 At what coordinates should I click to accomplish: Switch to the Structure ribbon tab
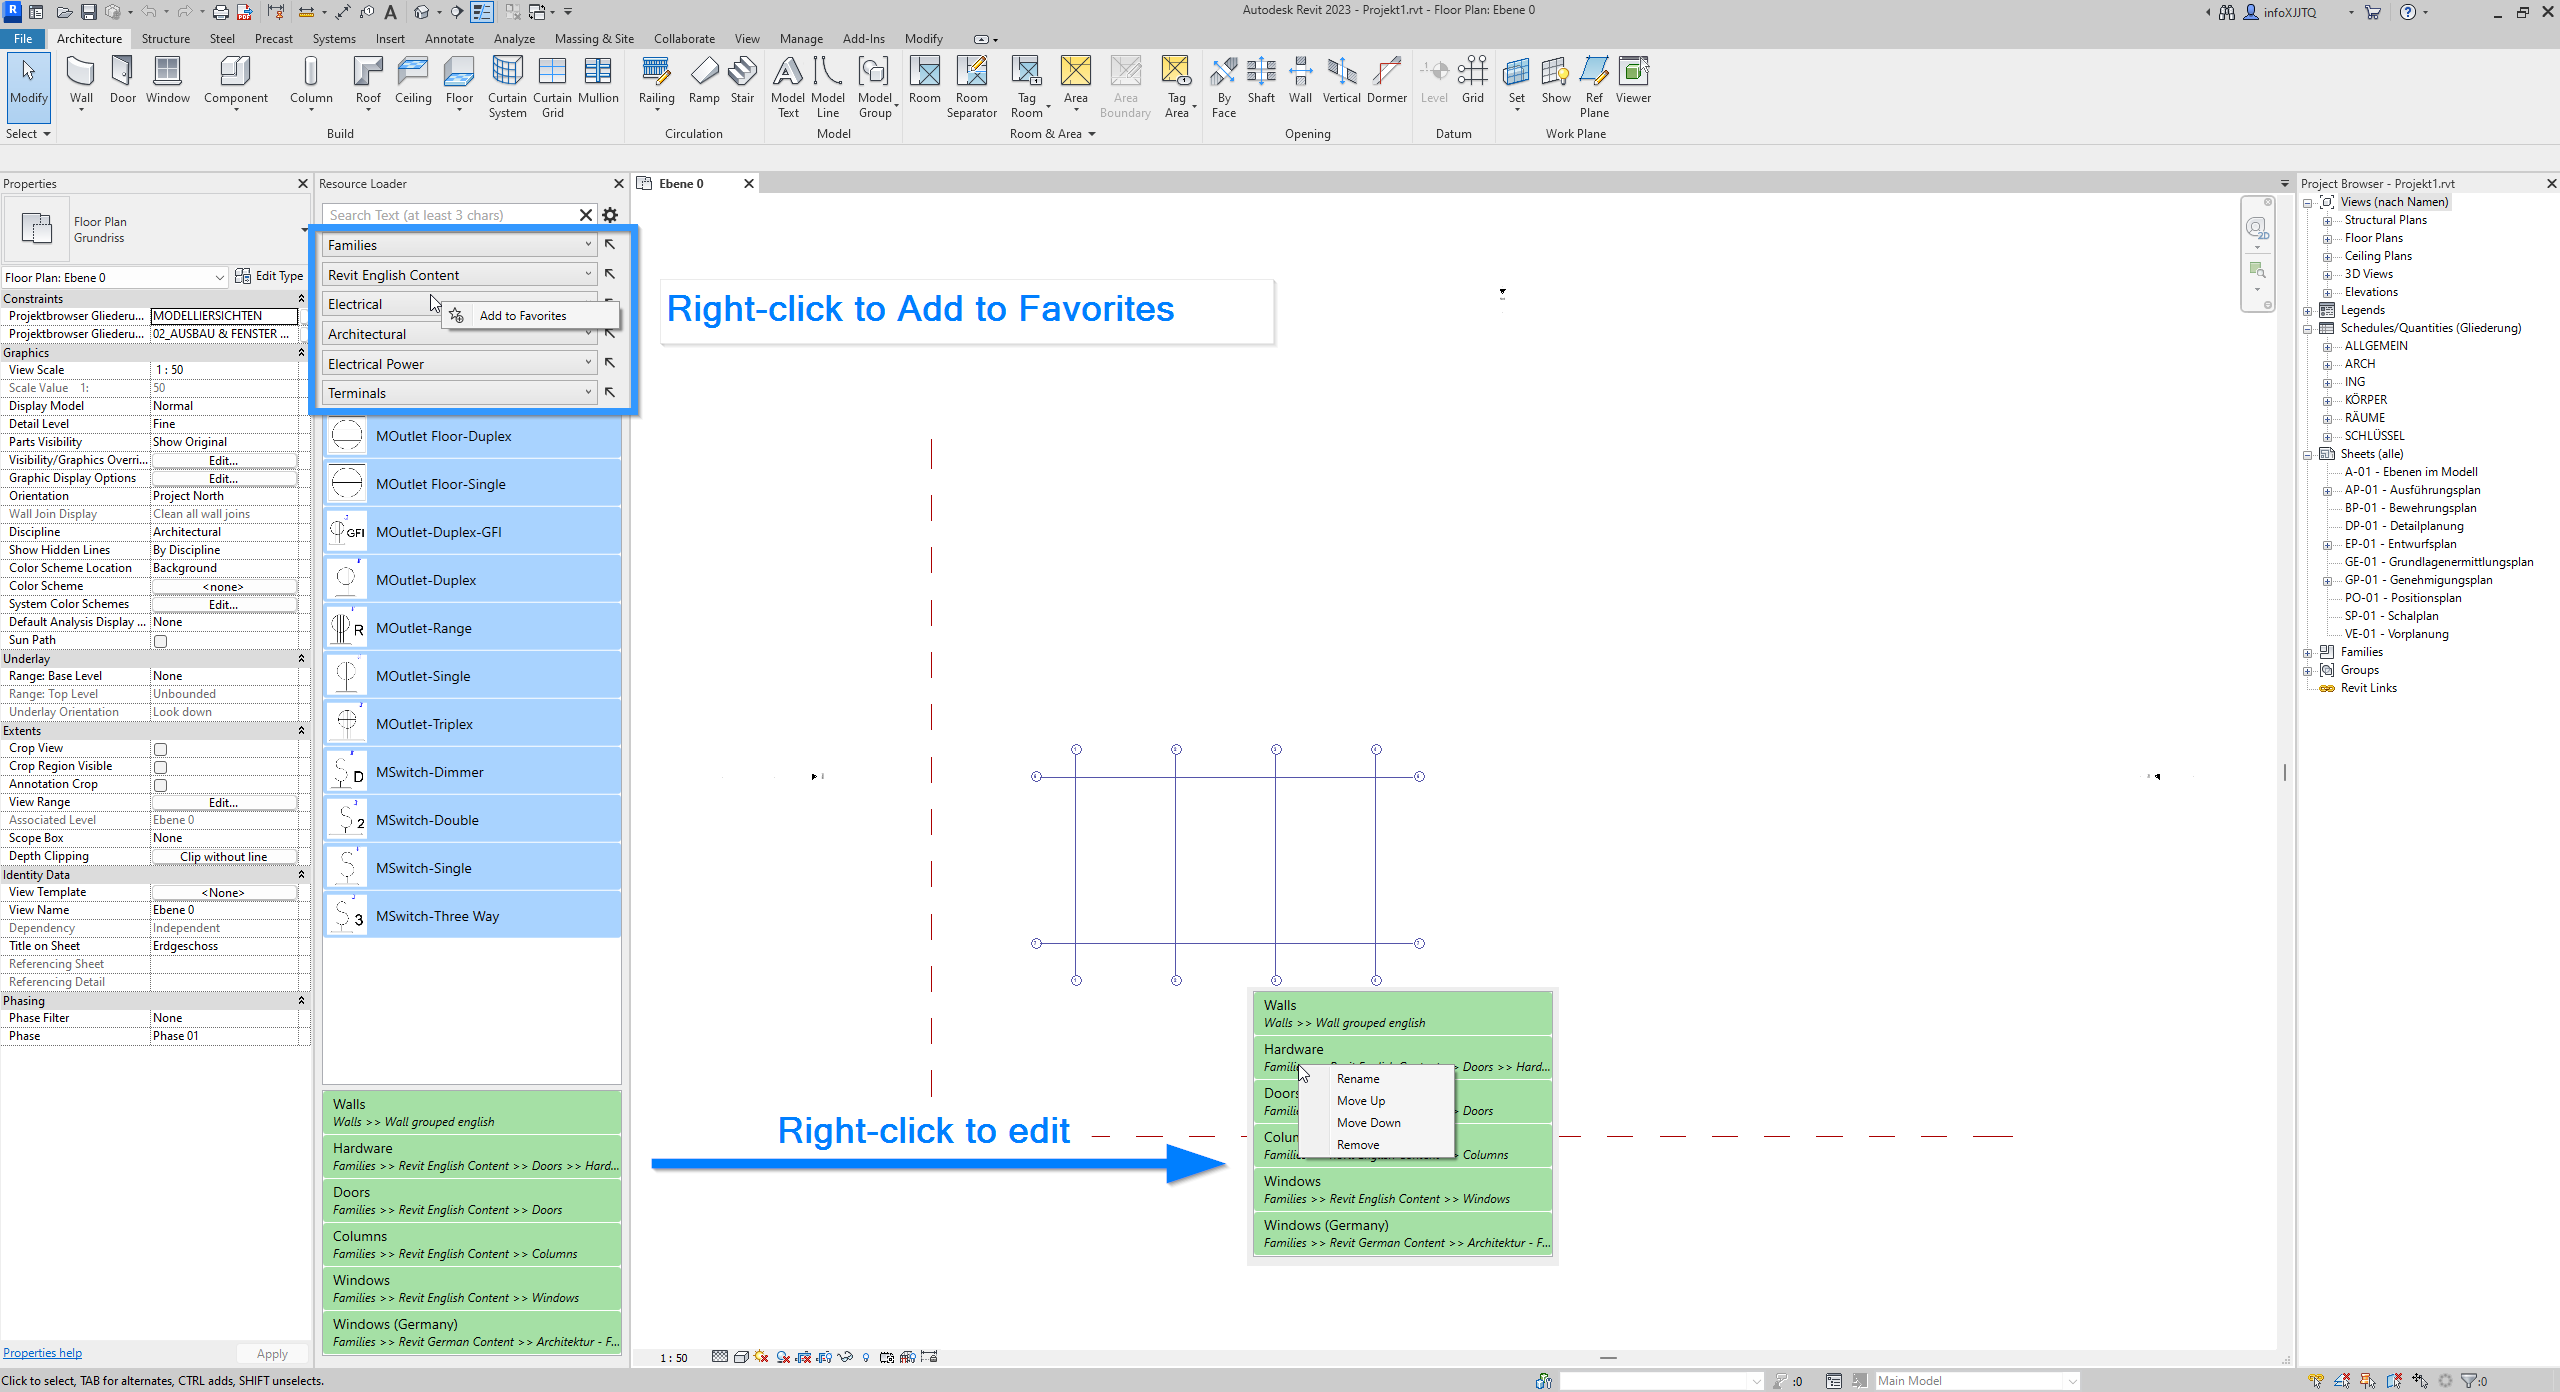pos(165,39)
